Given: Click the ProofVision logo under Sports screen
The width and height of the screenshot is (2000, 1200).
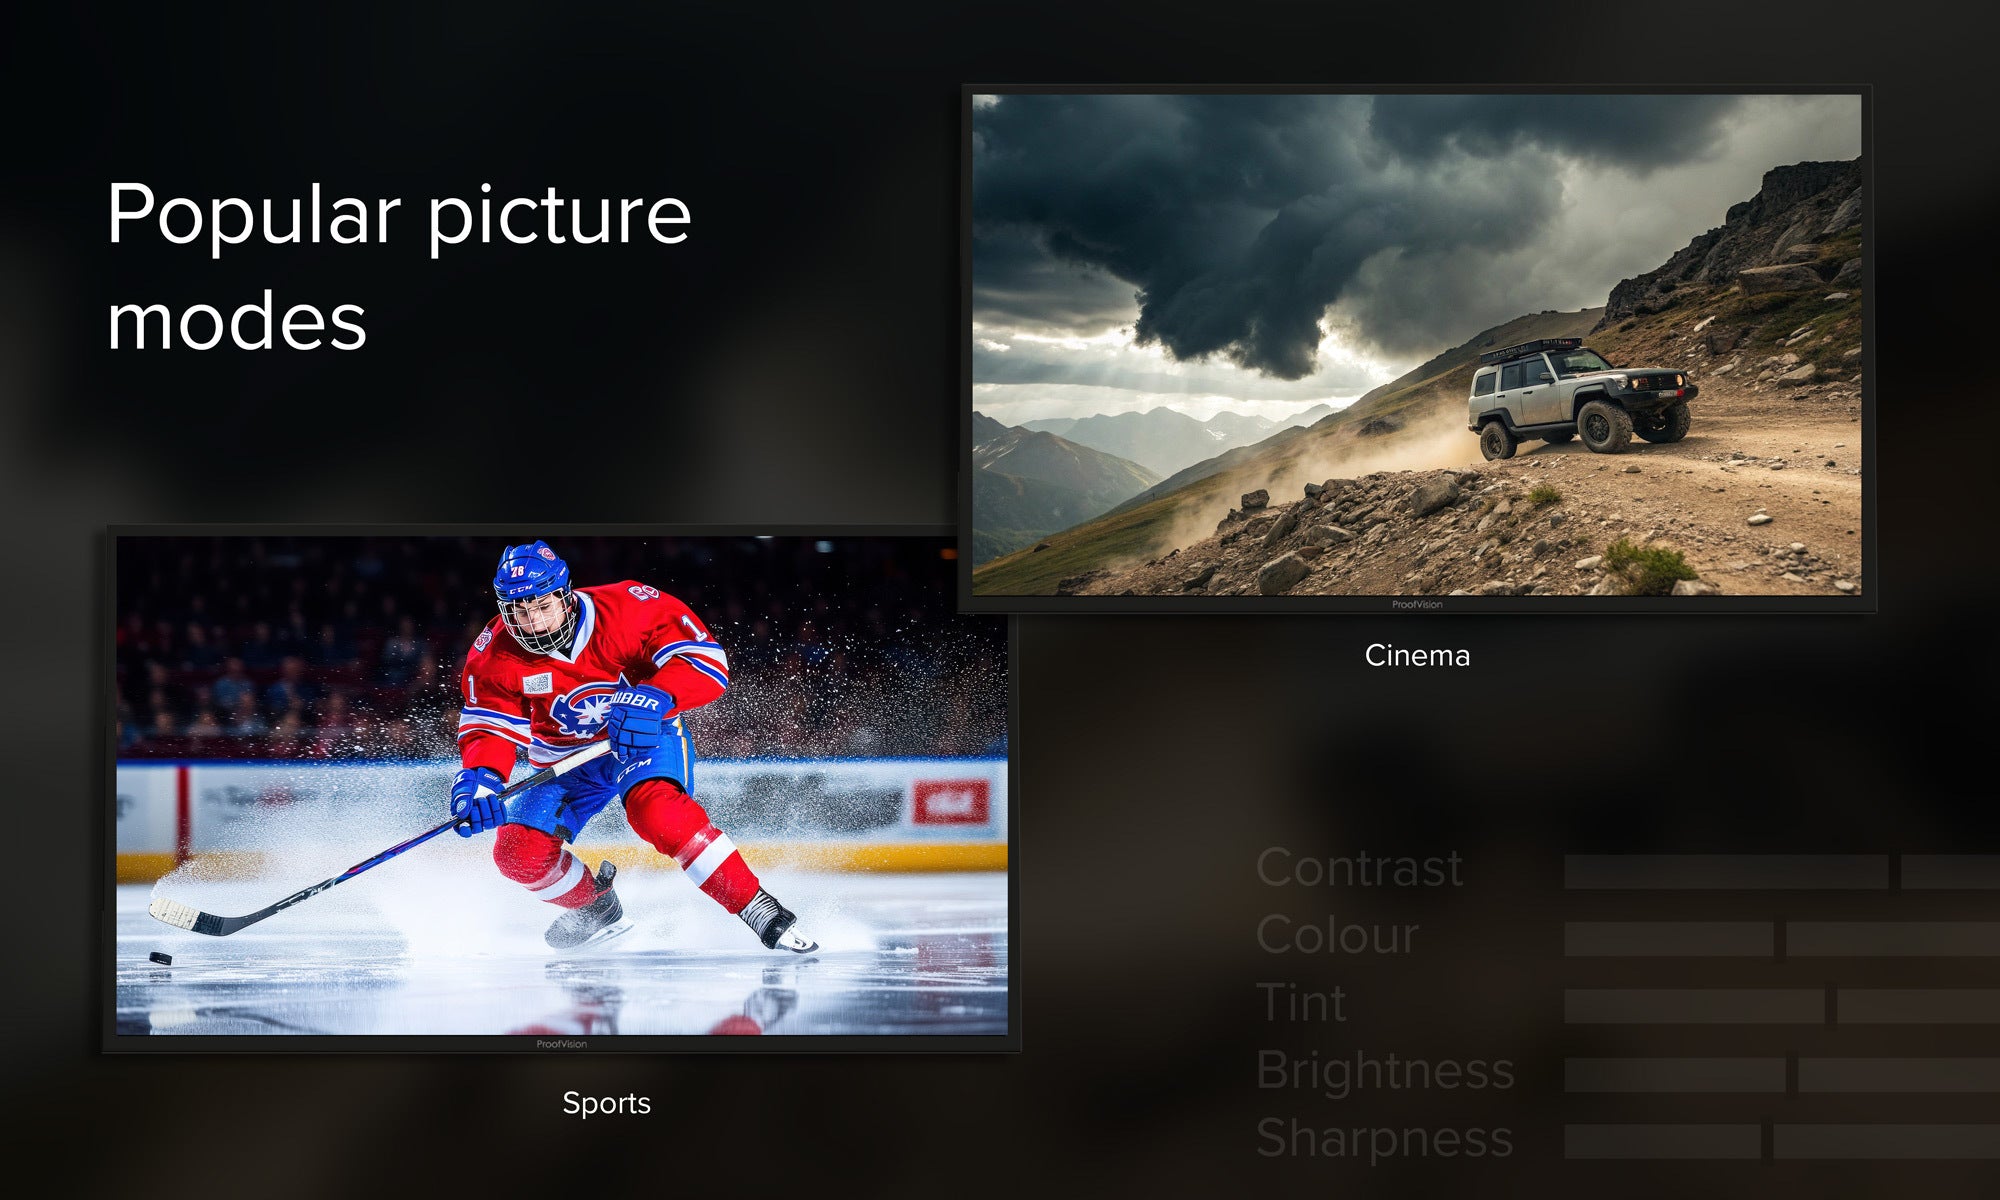Looking at the screenshot, I should 561,1044.
